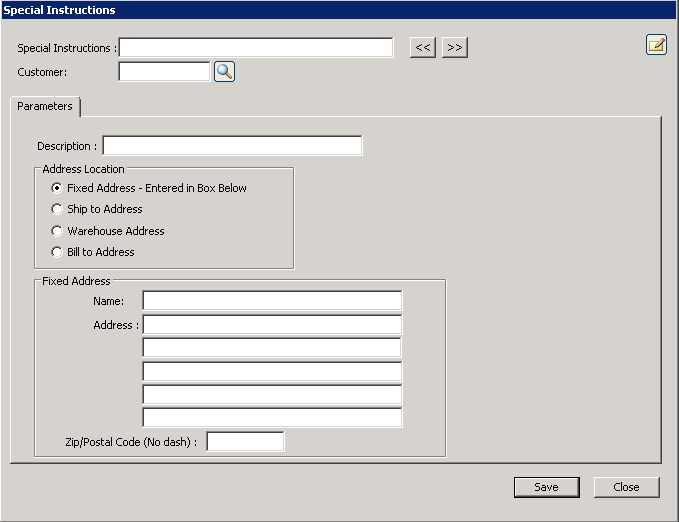The width and height of the screenshot is (679, 522).
Task: Select Fixed Address - Entered in Box Below
Action: tap(58, 188)
